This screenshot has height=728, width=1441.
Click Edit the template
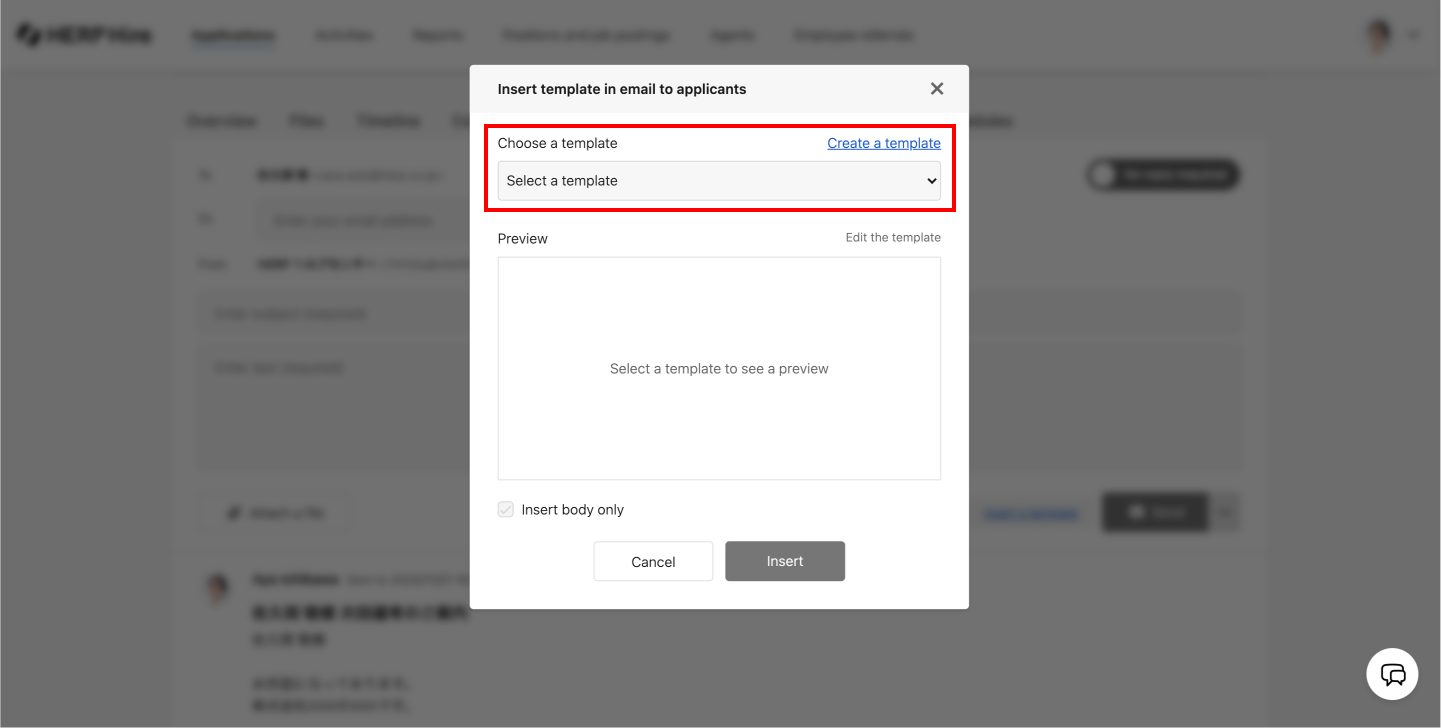pos(893,238)
